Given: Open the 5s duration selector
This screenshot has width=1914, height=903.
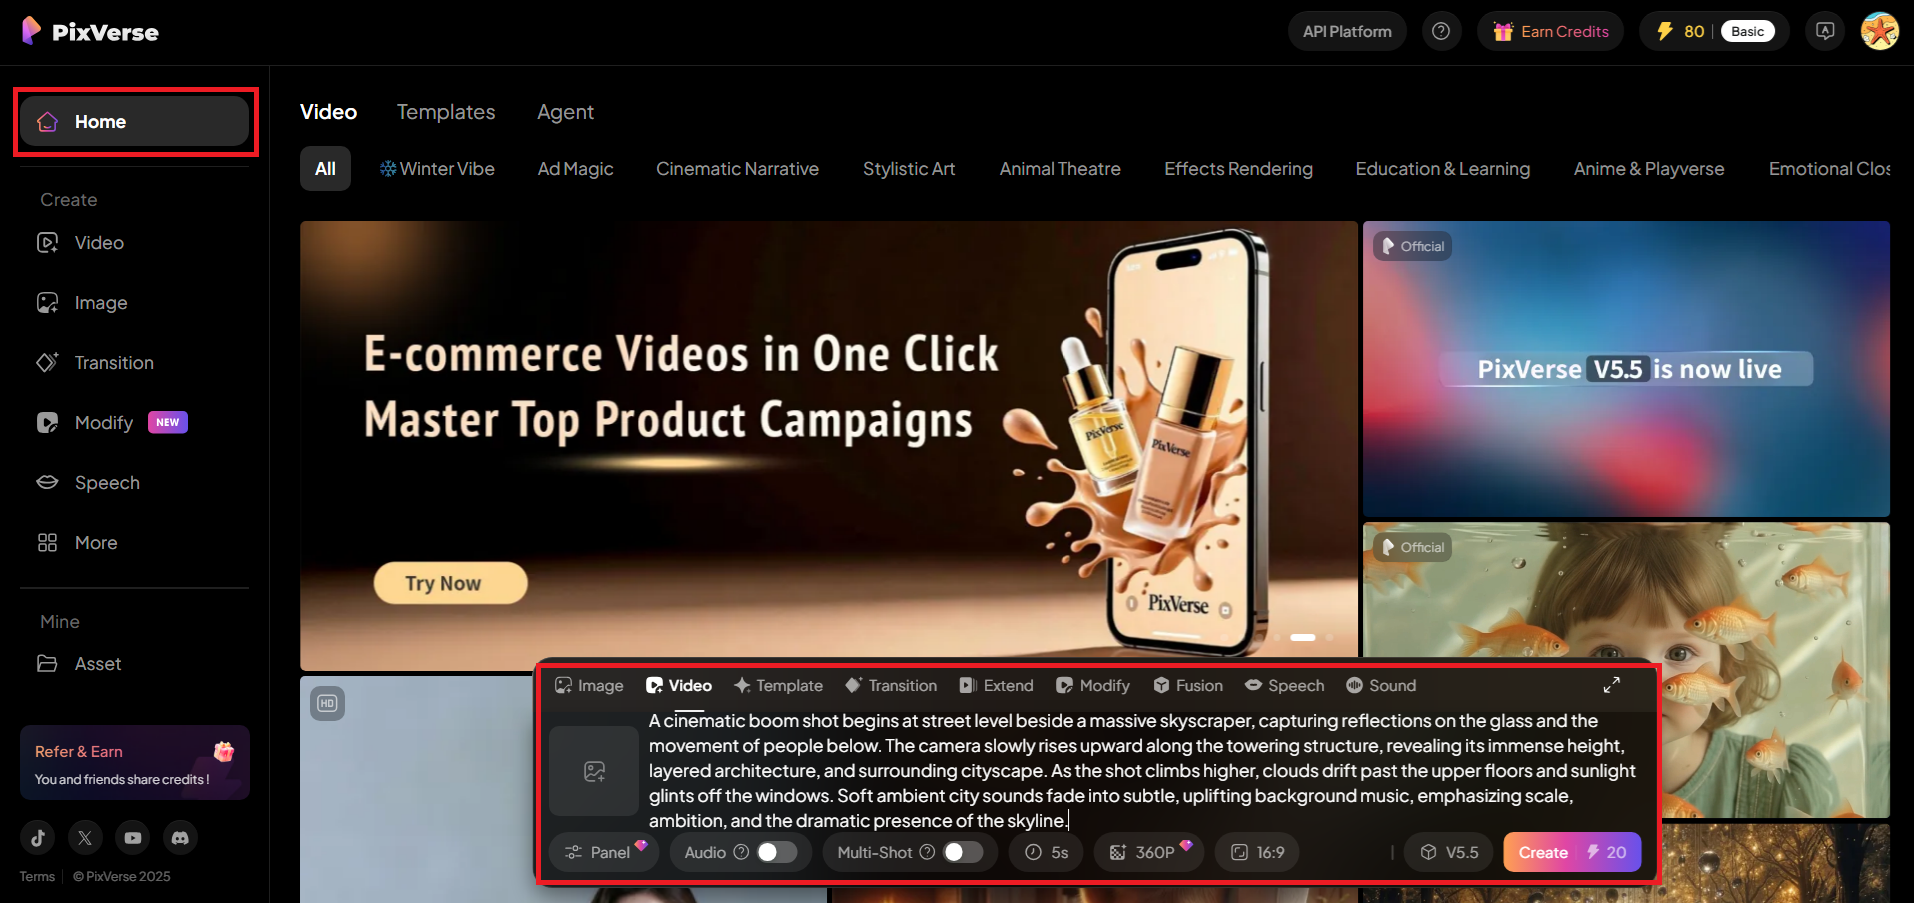Looking at the screenshot, I should point(1047,852).
